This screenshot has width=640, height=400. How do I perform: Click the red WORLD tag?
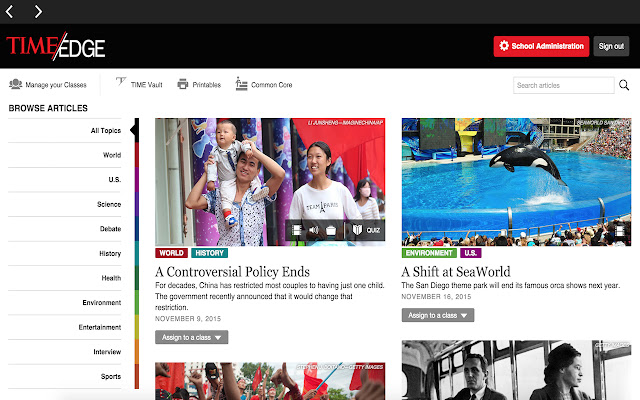[171, 253]
